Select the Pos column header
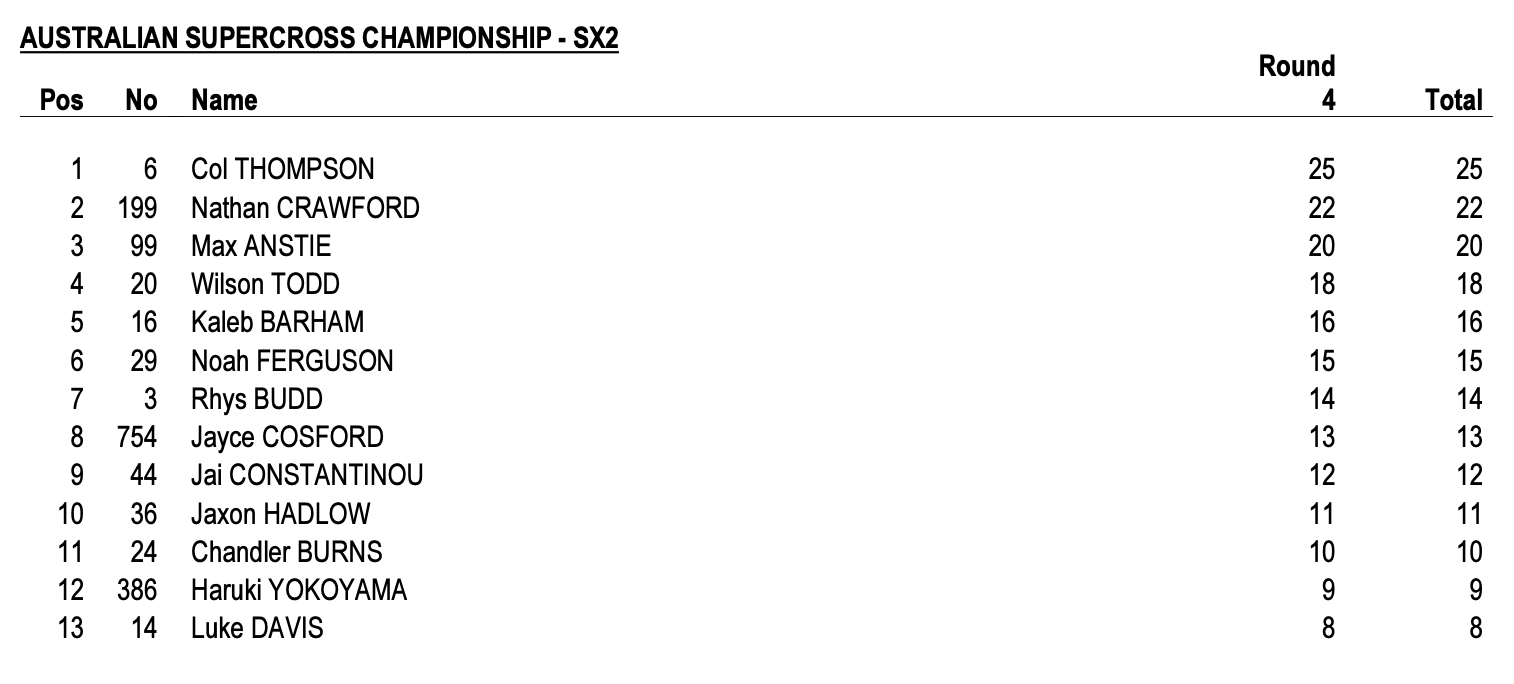This screenshot has height=684, width=1514. (61, 100)
